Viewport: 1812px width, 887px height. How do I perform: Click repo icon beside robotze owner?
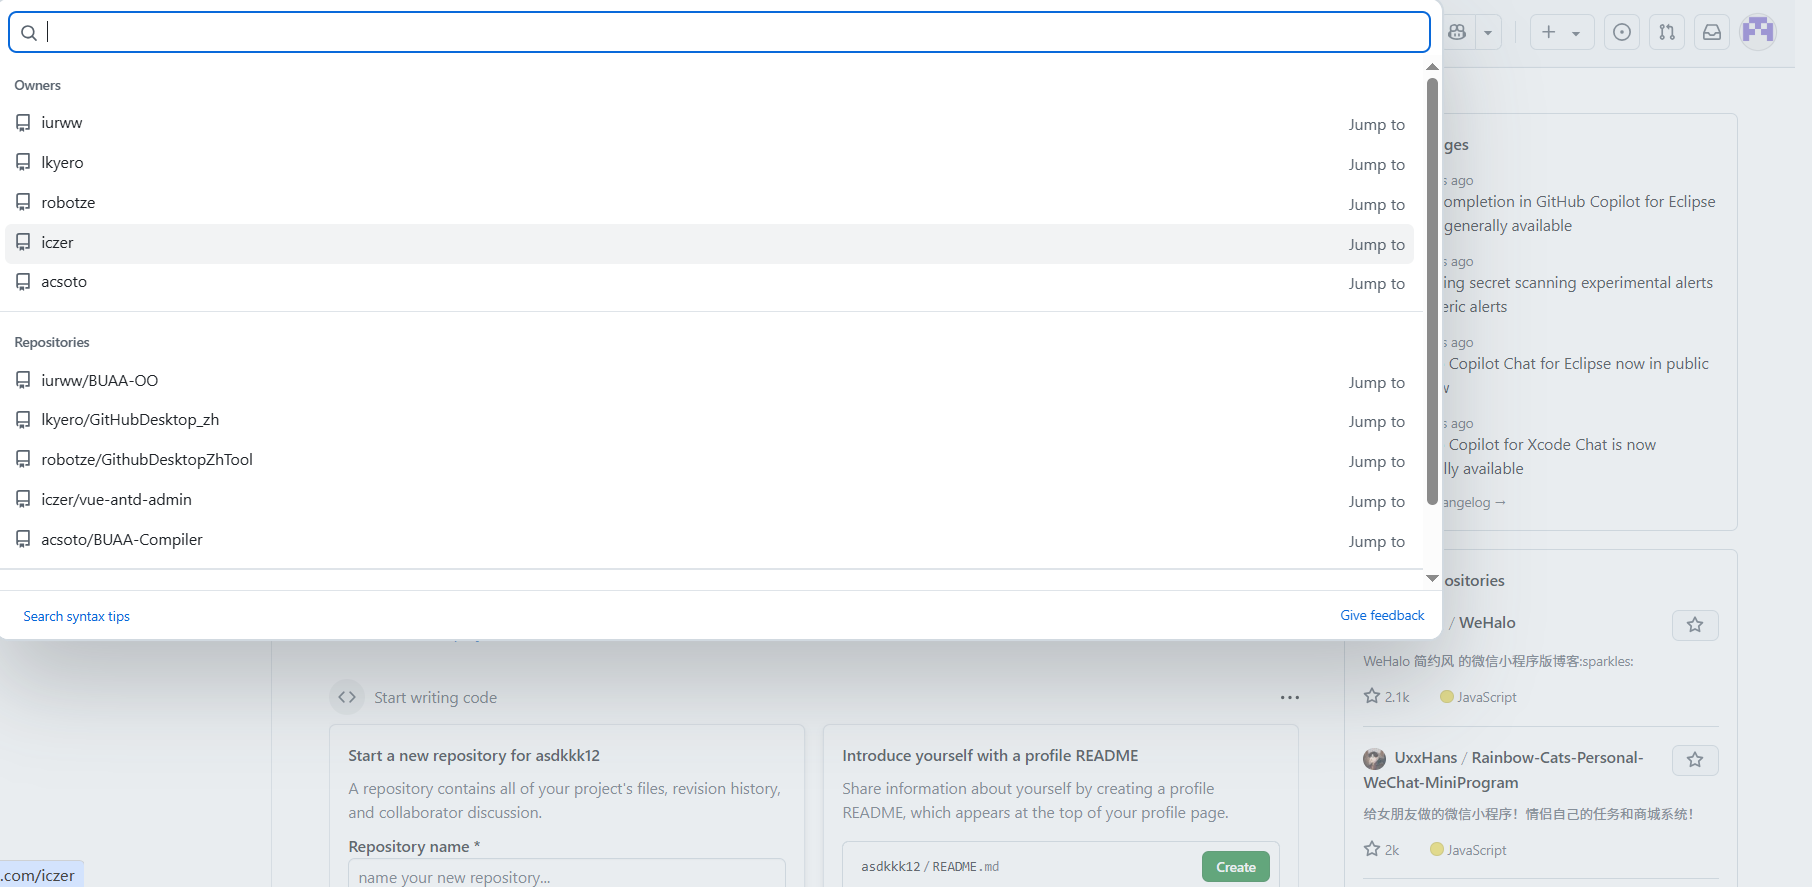tap(23, 203)
